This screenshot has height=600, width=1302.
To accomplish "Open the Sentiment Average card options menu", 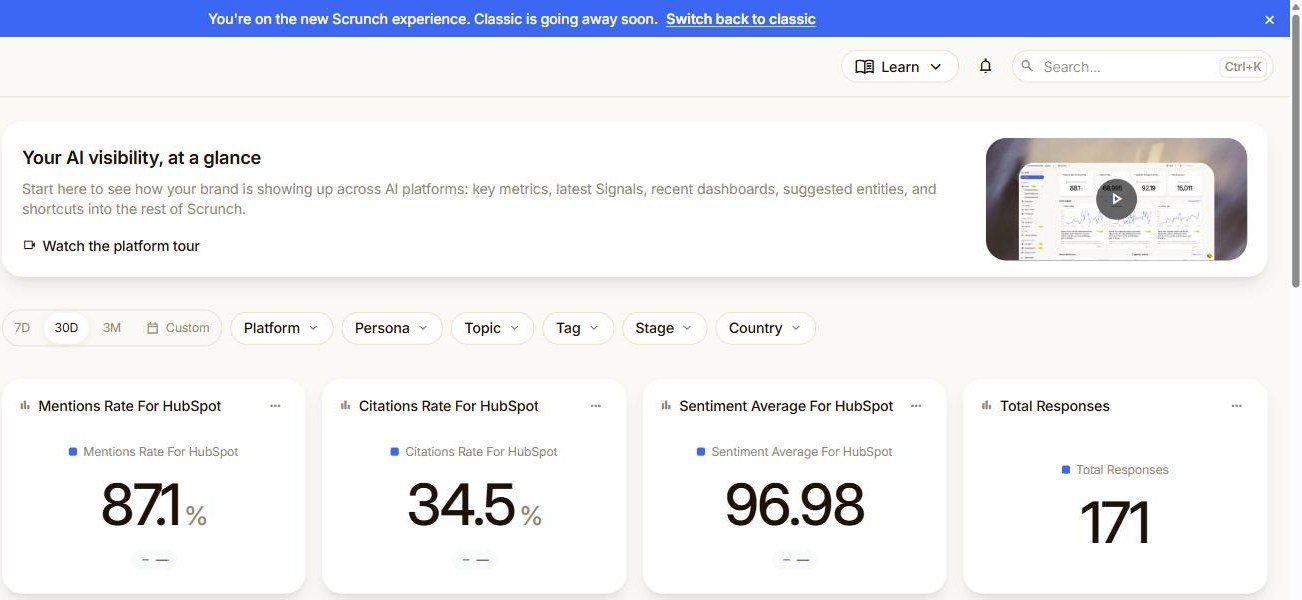I will pyautogui.click(x=916, y=406).
